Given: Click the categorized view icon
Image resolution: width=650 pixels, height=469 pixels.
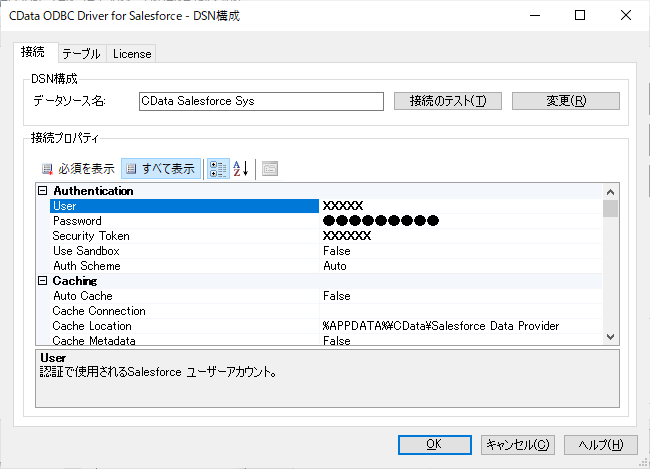Looking at the screenshot, I should click(x=218, y=169).
